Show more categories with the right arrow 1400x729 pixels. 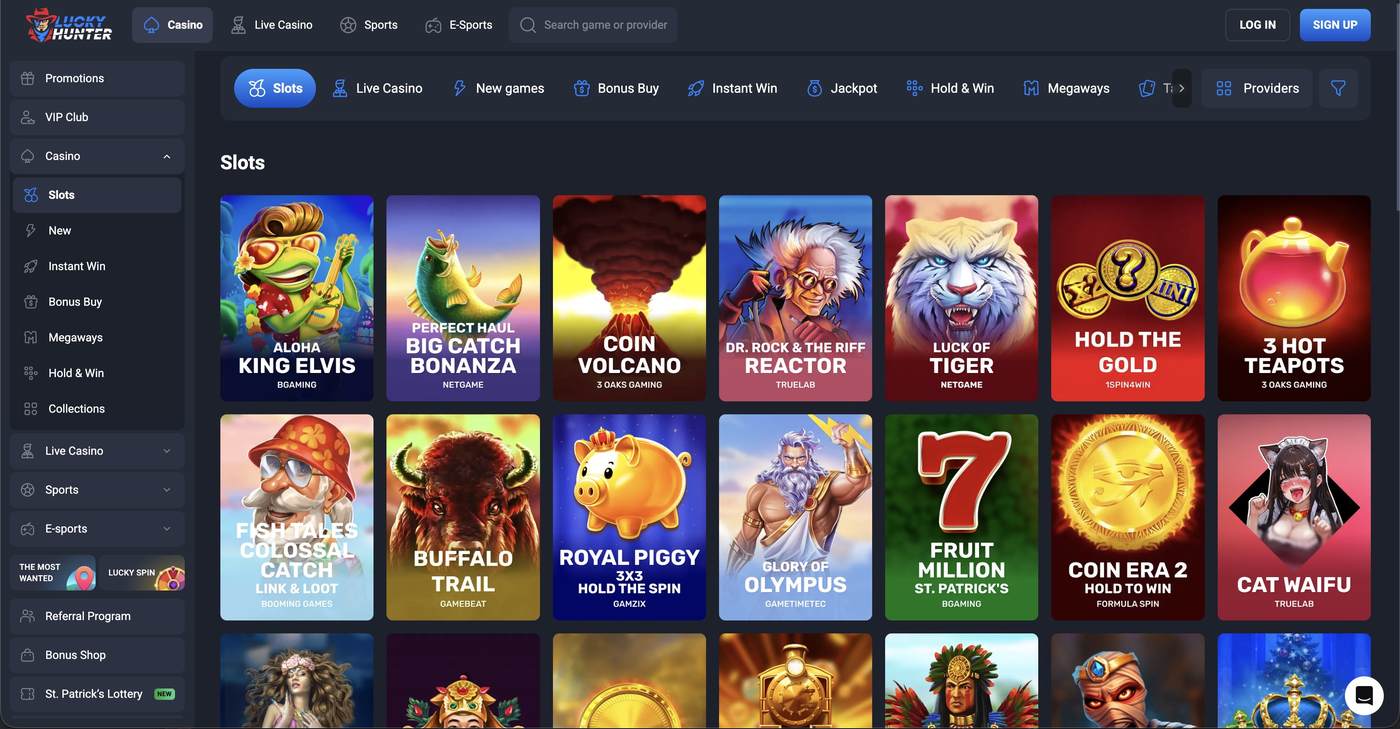pos(1181,88)
